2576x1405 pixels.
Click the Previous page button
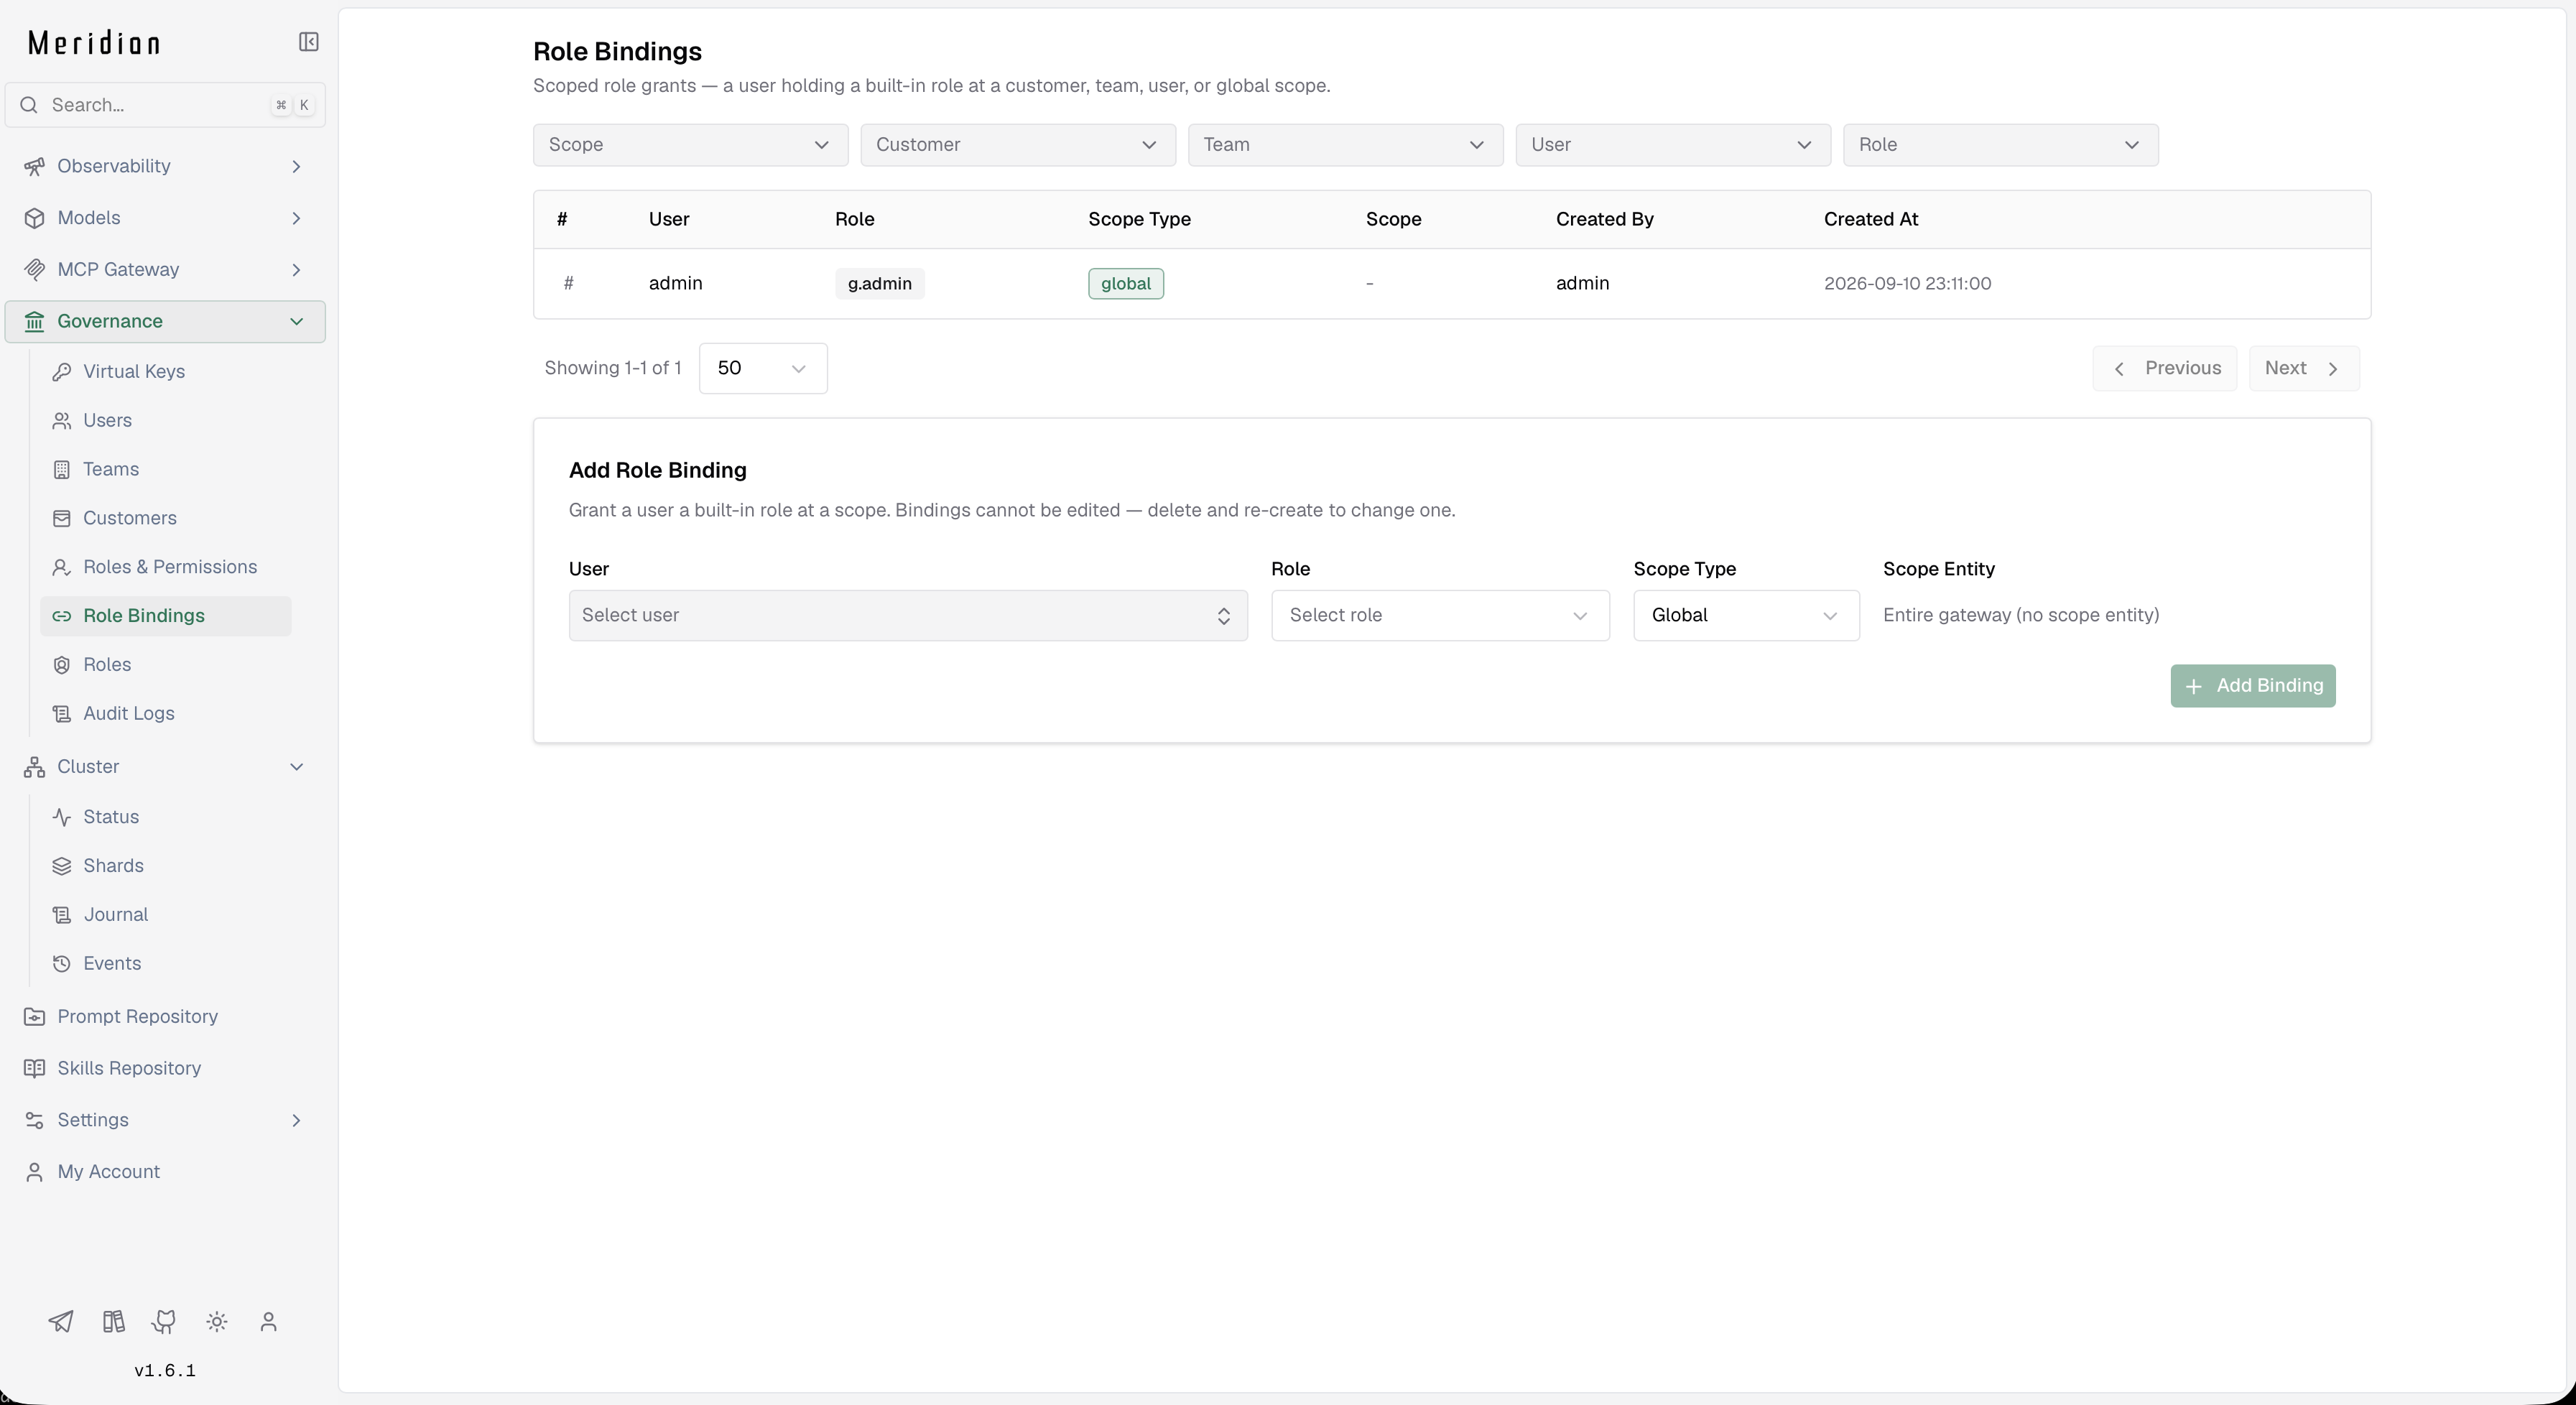2165,368
